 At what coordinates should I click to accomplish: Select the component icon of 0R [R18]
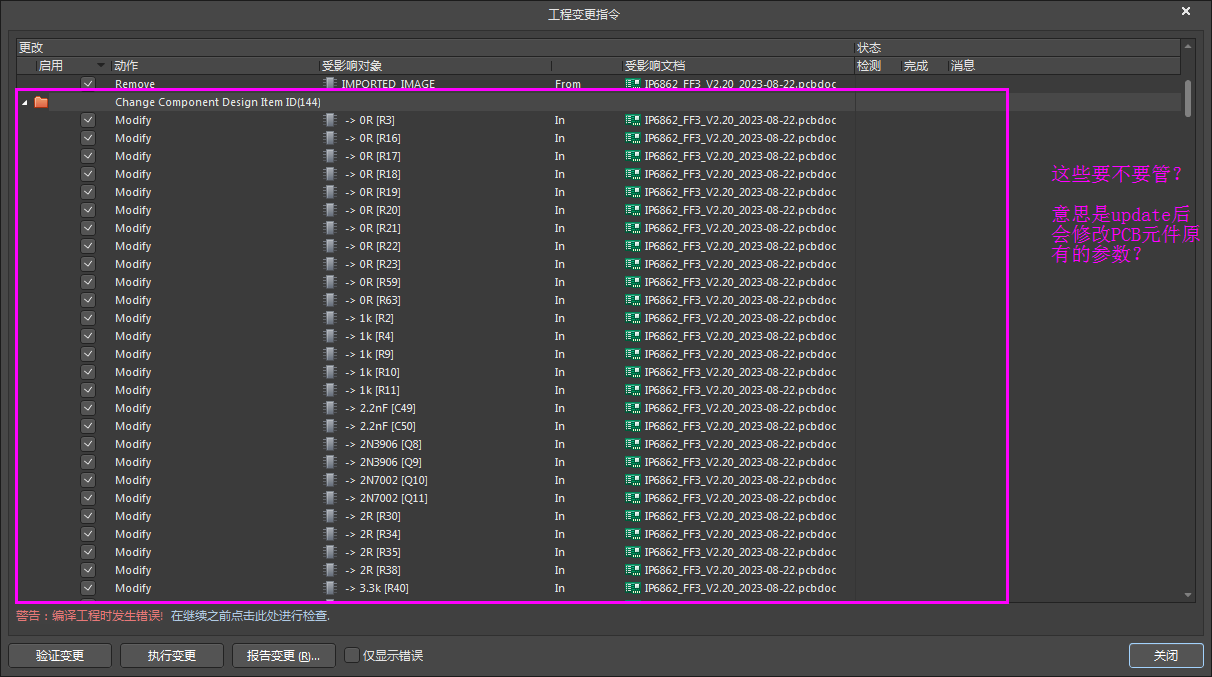330,174
